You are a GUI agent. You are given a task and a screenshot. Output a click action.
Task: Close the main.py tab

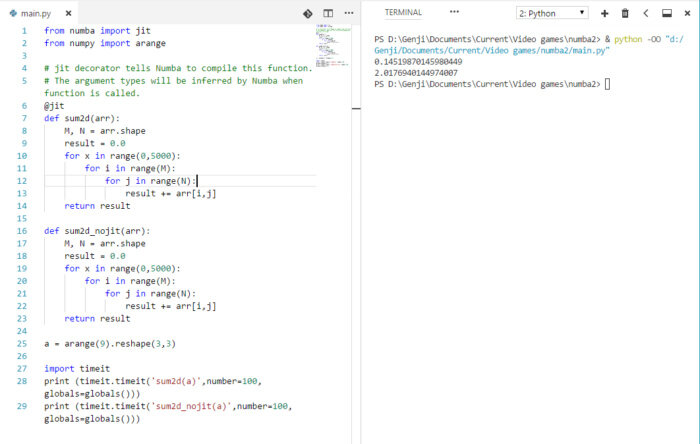pos(68,13)
